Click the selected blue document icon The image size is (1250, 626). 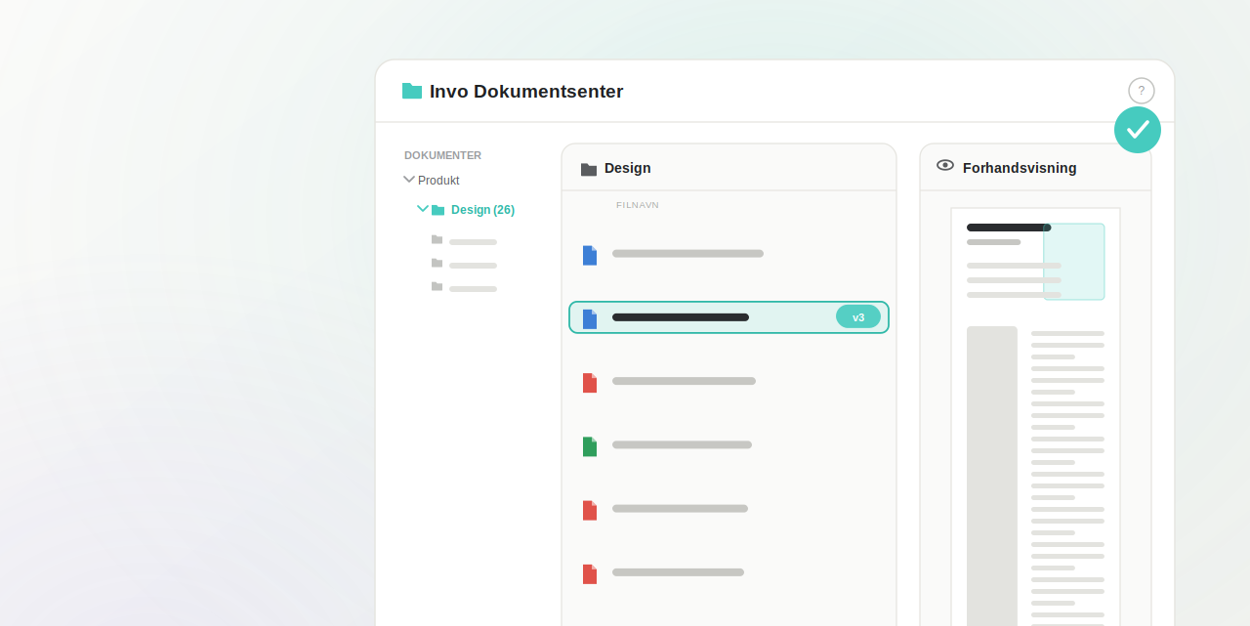click(590, 319)
